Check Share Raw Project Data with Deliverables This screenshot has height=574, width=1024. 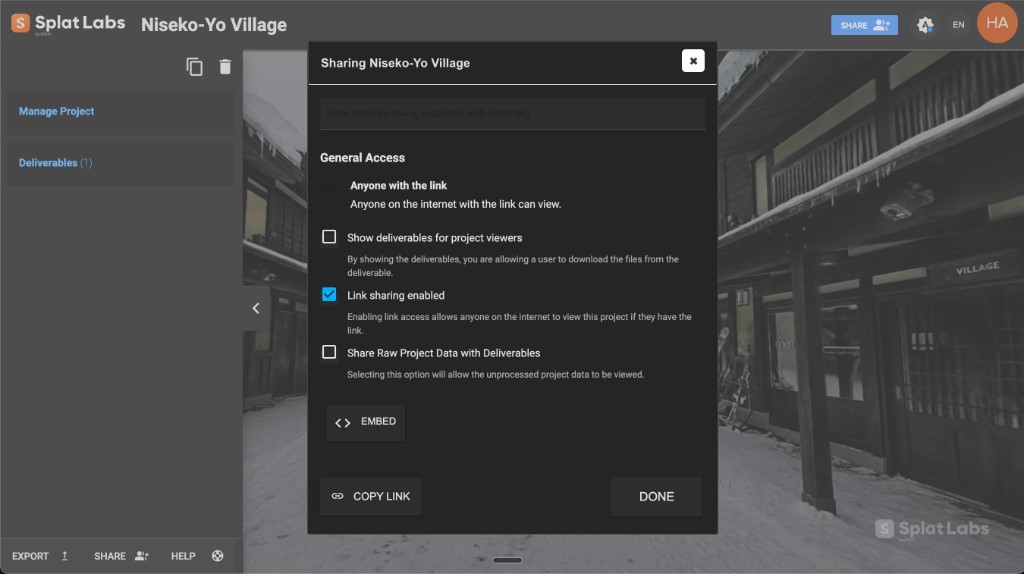pyautogui.click(x=329, y=352)
